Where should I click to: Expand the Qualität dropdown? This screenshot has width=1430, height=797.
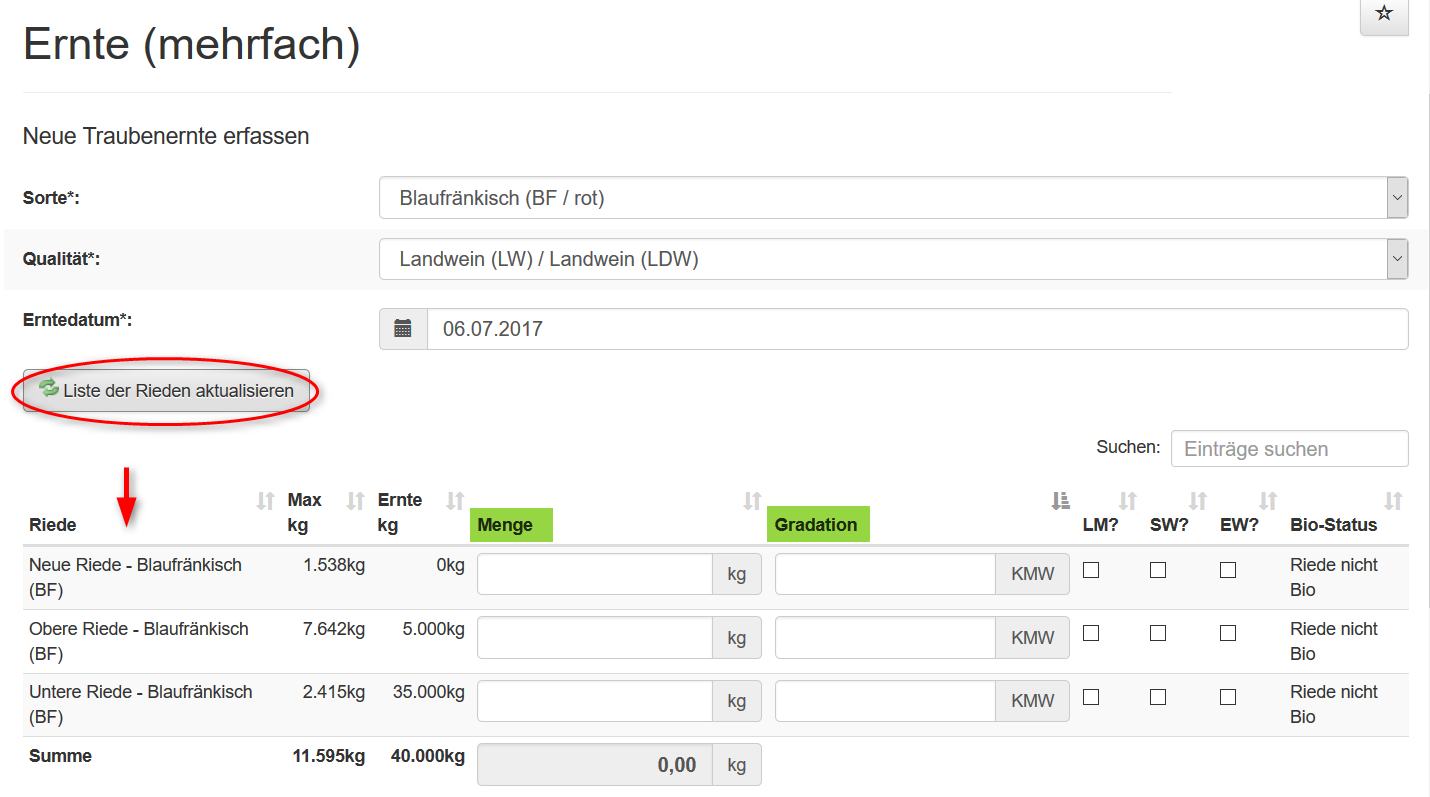[893, 260]
